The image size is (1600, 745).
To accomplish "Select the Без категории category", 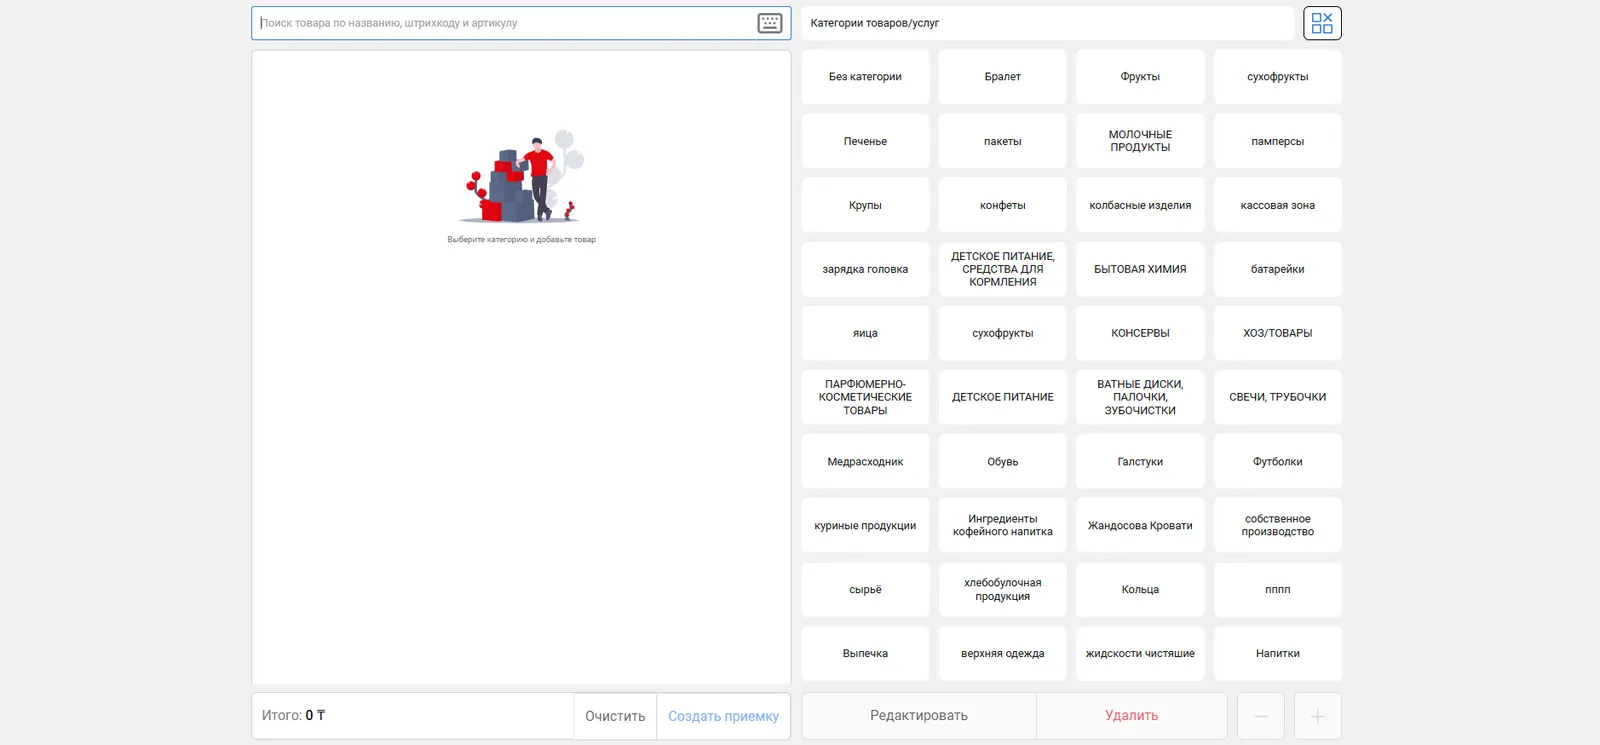I will [865, 77].
